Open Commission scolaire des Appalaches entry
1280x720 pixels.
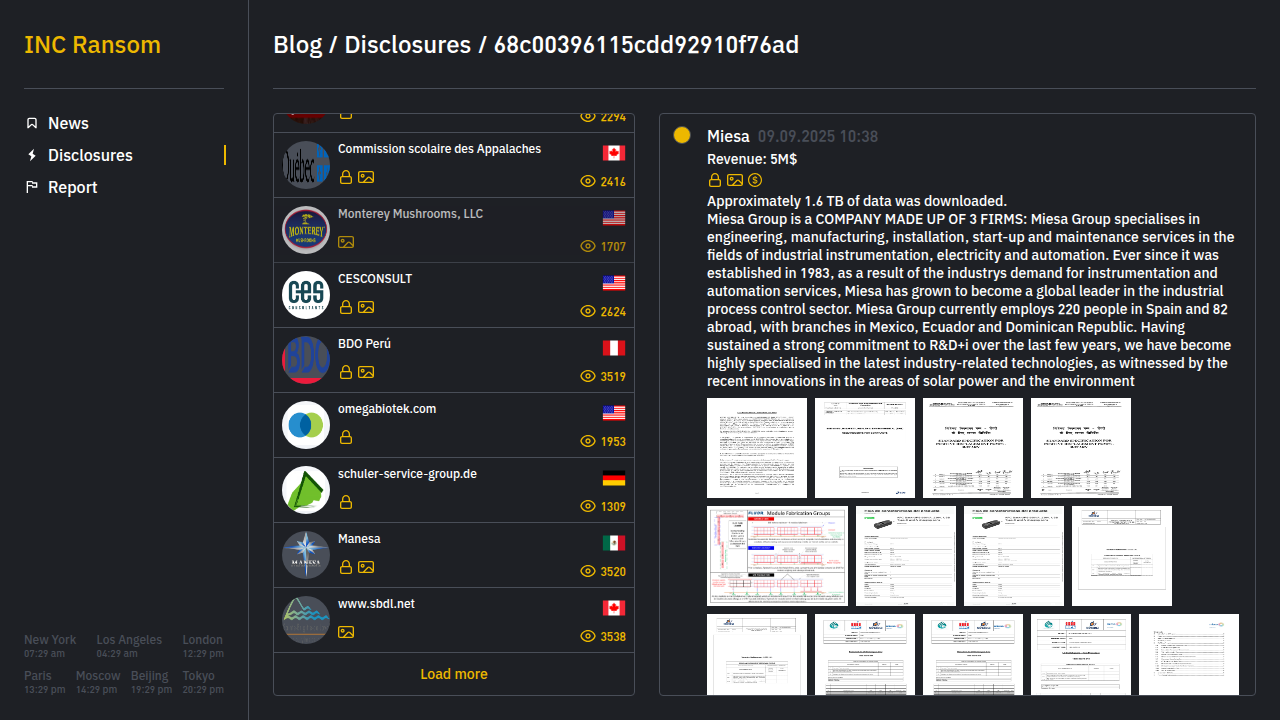[x=454, y=165]
